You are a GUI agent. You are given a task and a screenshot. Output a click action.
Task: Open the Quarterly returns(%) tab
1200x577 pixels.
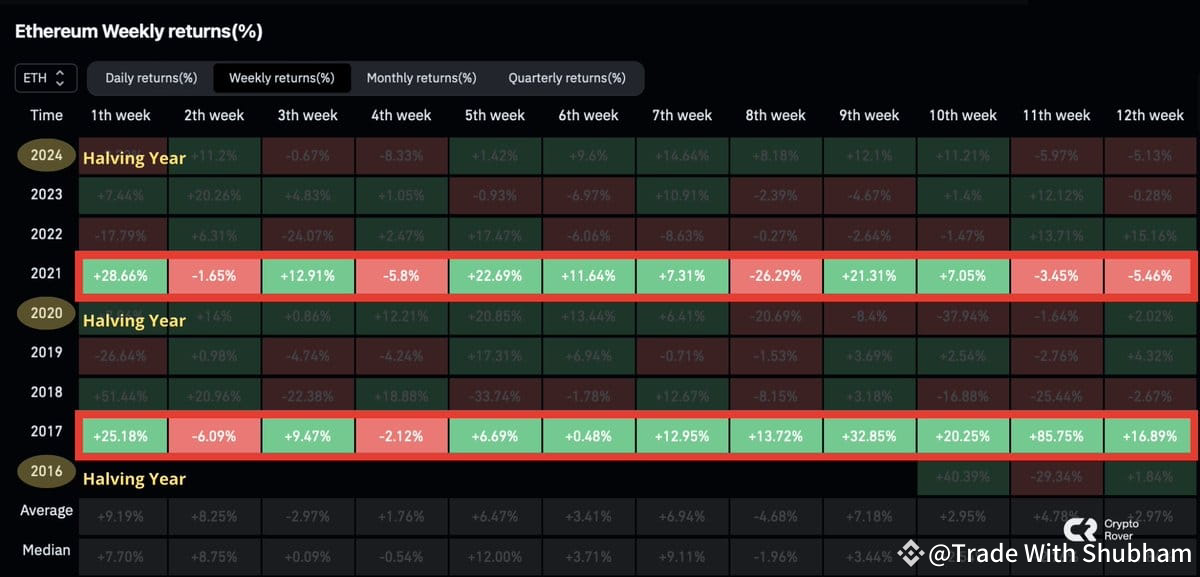pyautogui.click(x=567, y=78)
